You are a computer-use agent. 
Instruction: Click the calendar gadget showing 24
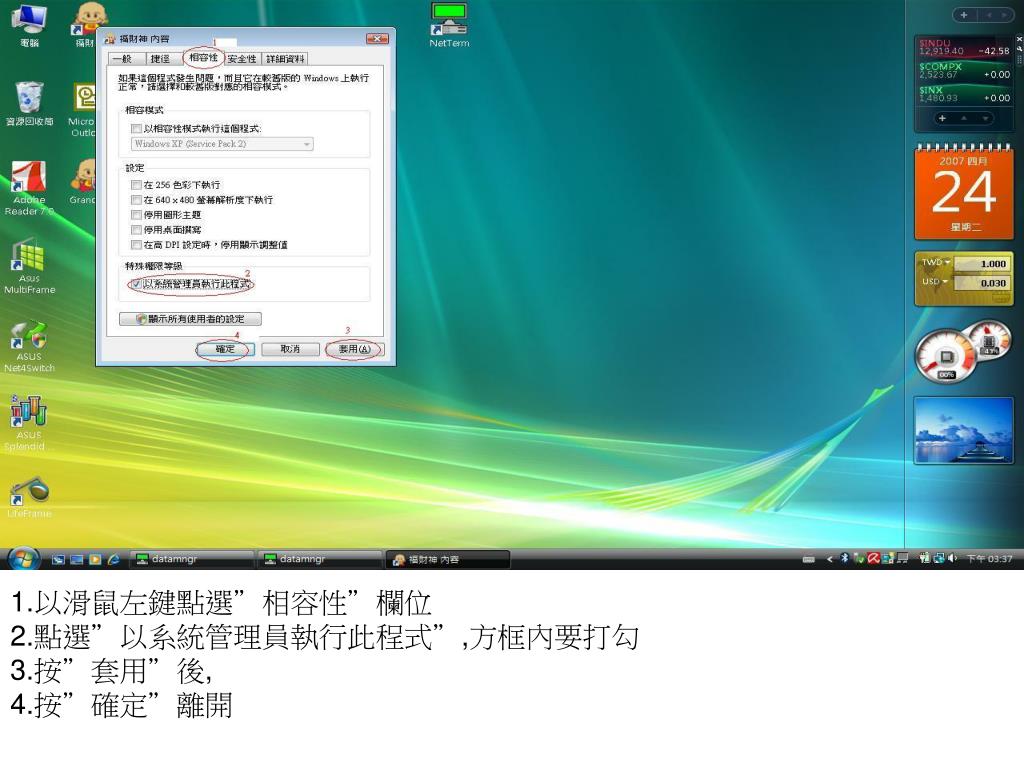(x=964, y=192)
